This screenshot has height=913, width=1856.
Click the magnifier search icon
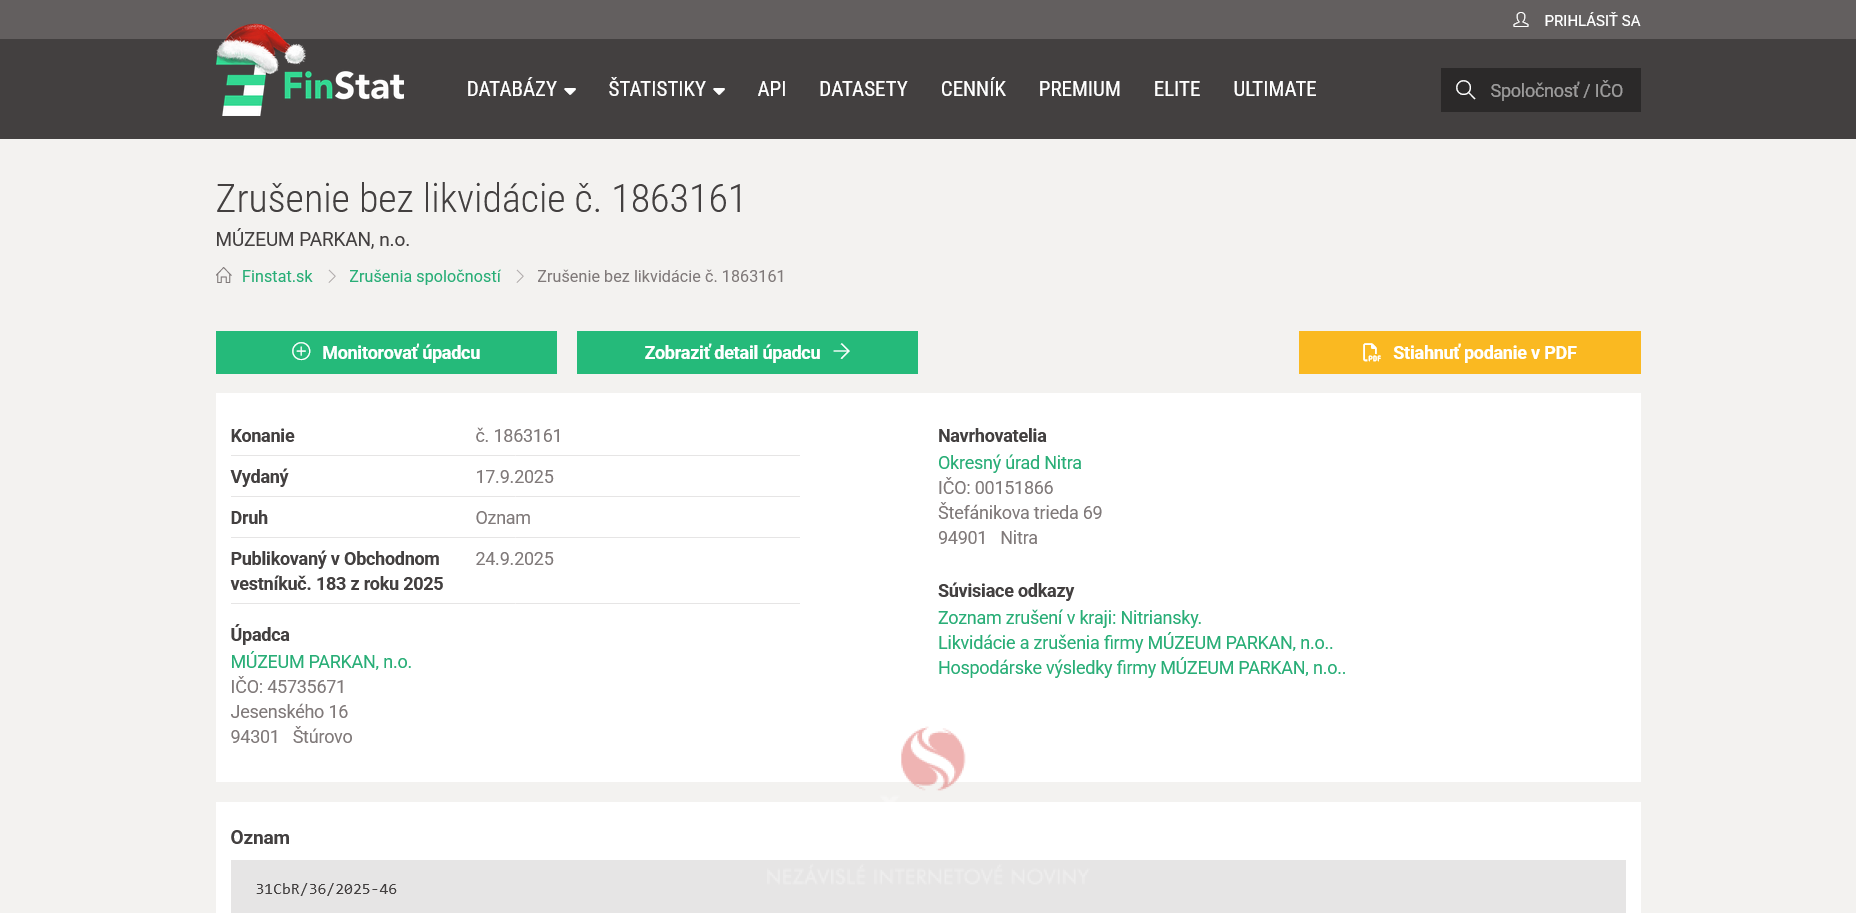(x=1465, y=90)
